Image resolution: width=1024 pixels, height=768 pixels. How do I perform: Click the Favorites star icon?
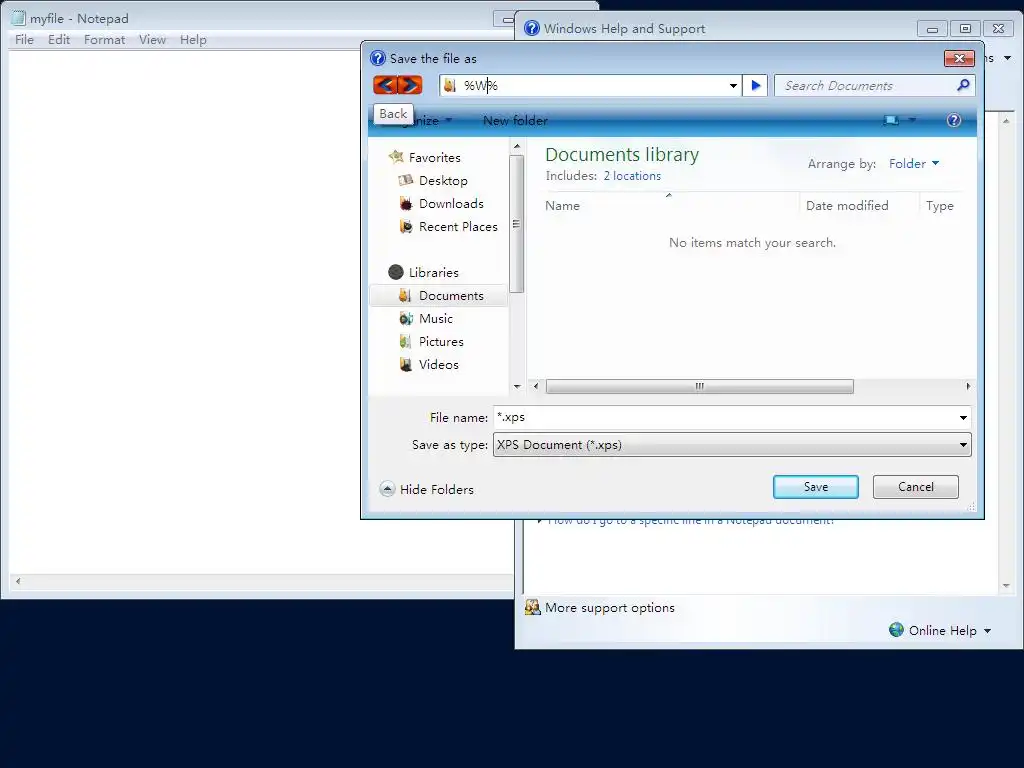(396, 157)
